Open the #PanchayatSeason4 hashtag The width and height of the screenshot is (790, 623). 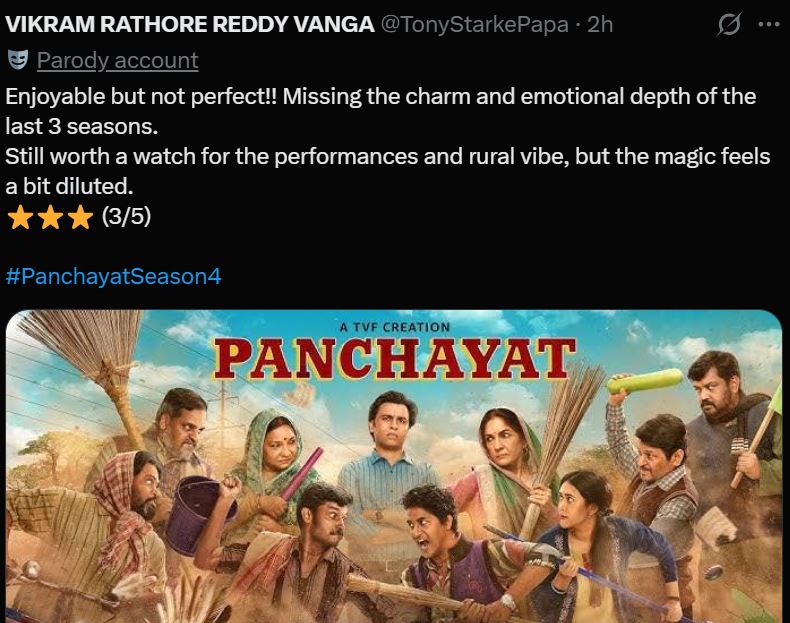113,276
